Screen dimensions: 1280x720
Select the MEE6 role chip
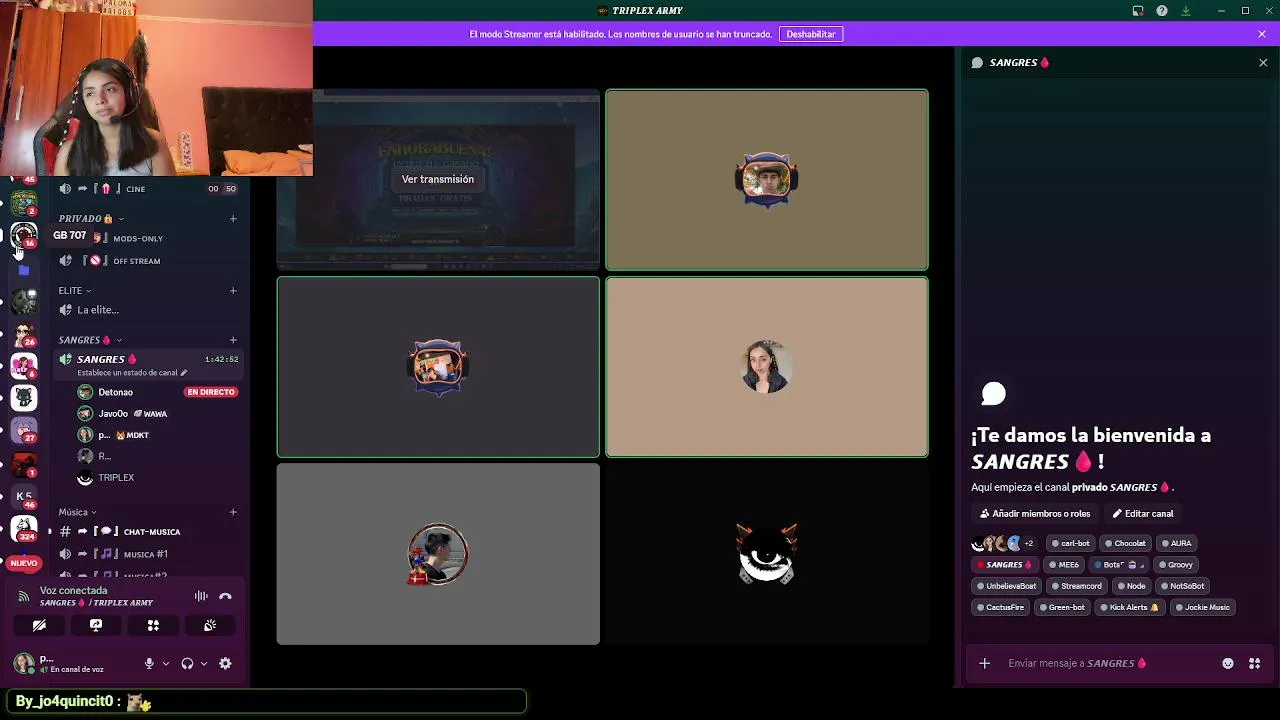[x=1064, y=564]
